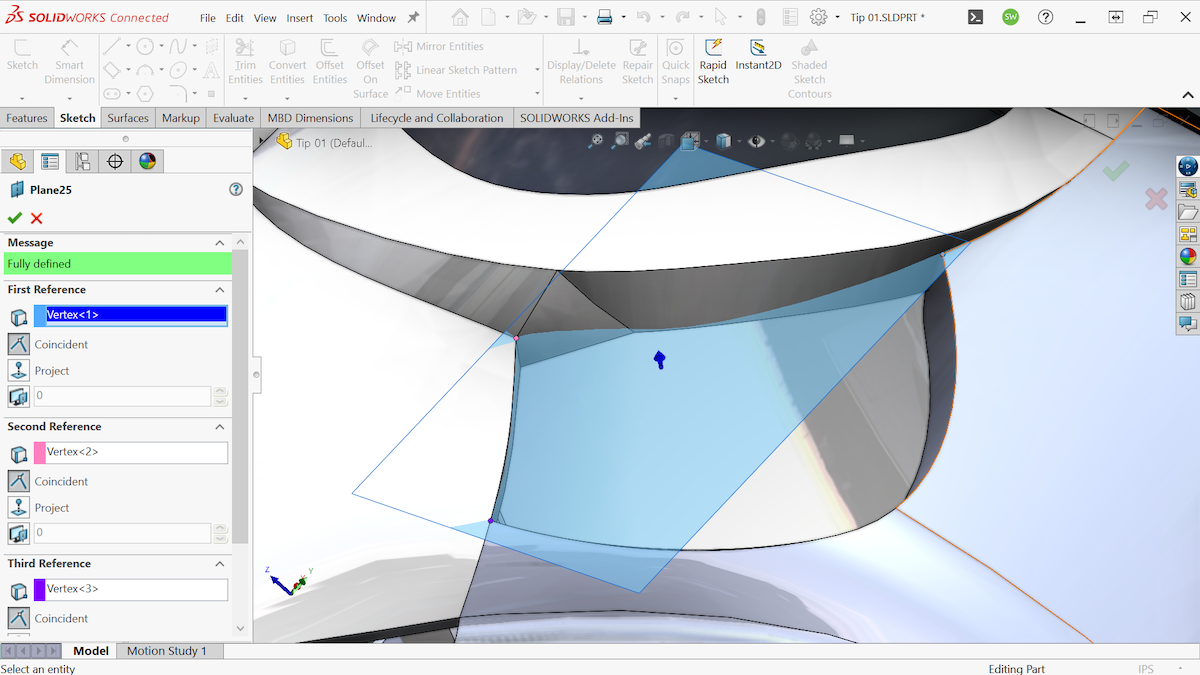Select the Zoom to Fit tool
The height and width of the screenshot is (675, 1200).
[x=595, y=141]
